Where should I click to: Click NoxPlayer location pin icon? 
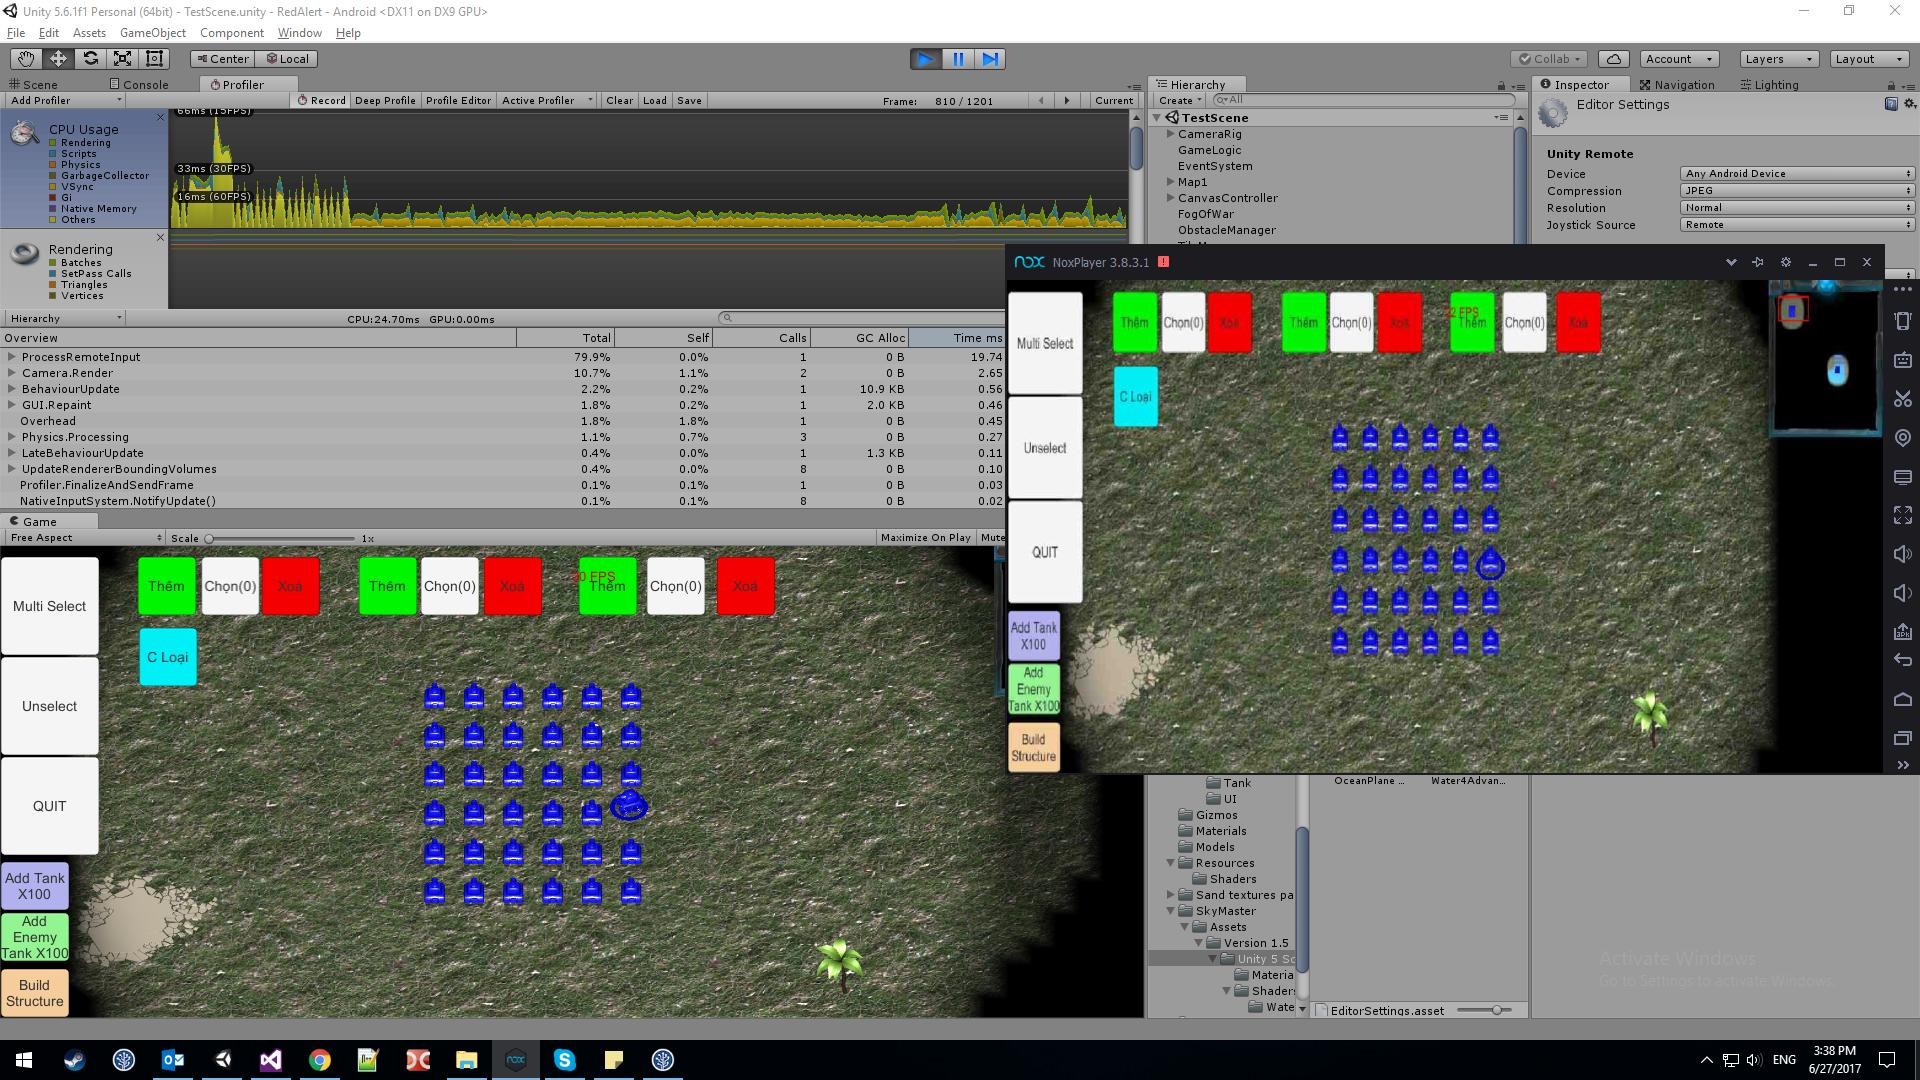click(1902, 438)
